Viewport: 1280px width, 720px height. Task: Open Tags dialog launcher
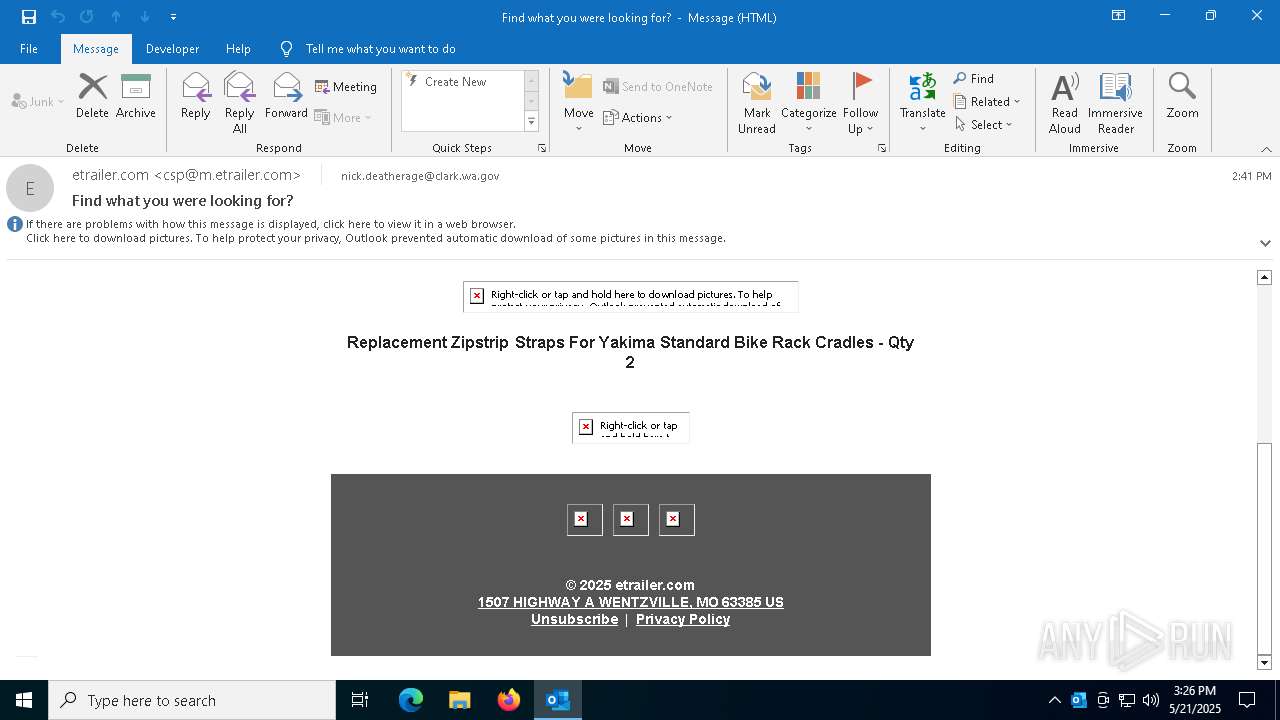click(882, 148)
